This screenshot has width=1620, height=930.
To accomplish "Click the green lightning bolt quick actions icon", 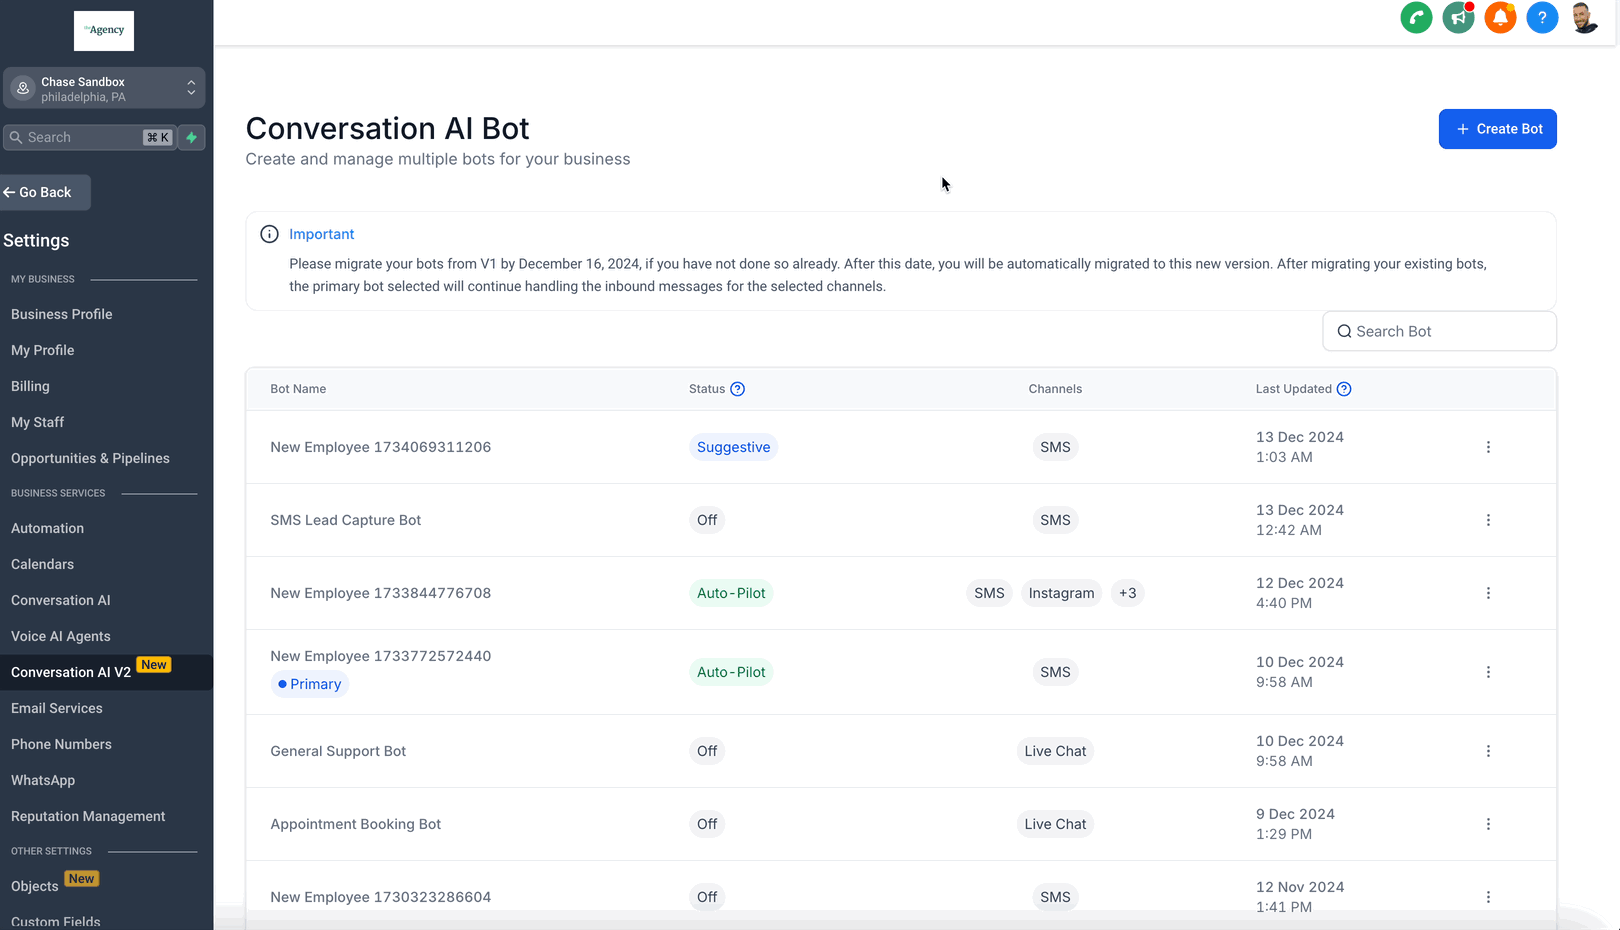I will pyautogui.click(x=192, y=137).
